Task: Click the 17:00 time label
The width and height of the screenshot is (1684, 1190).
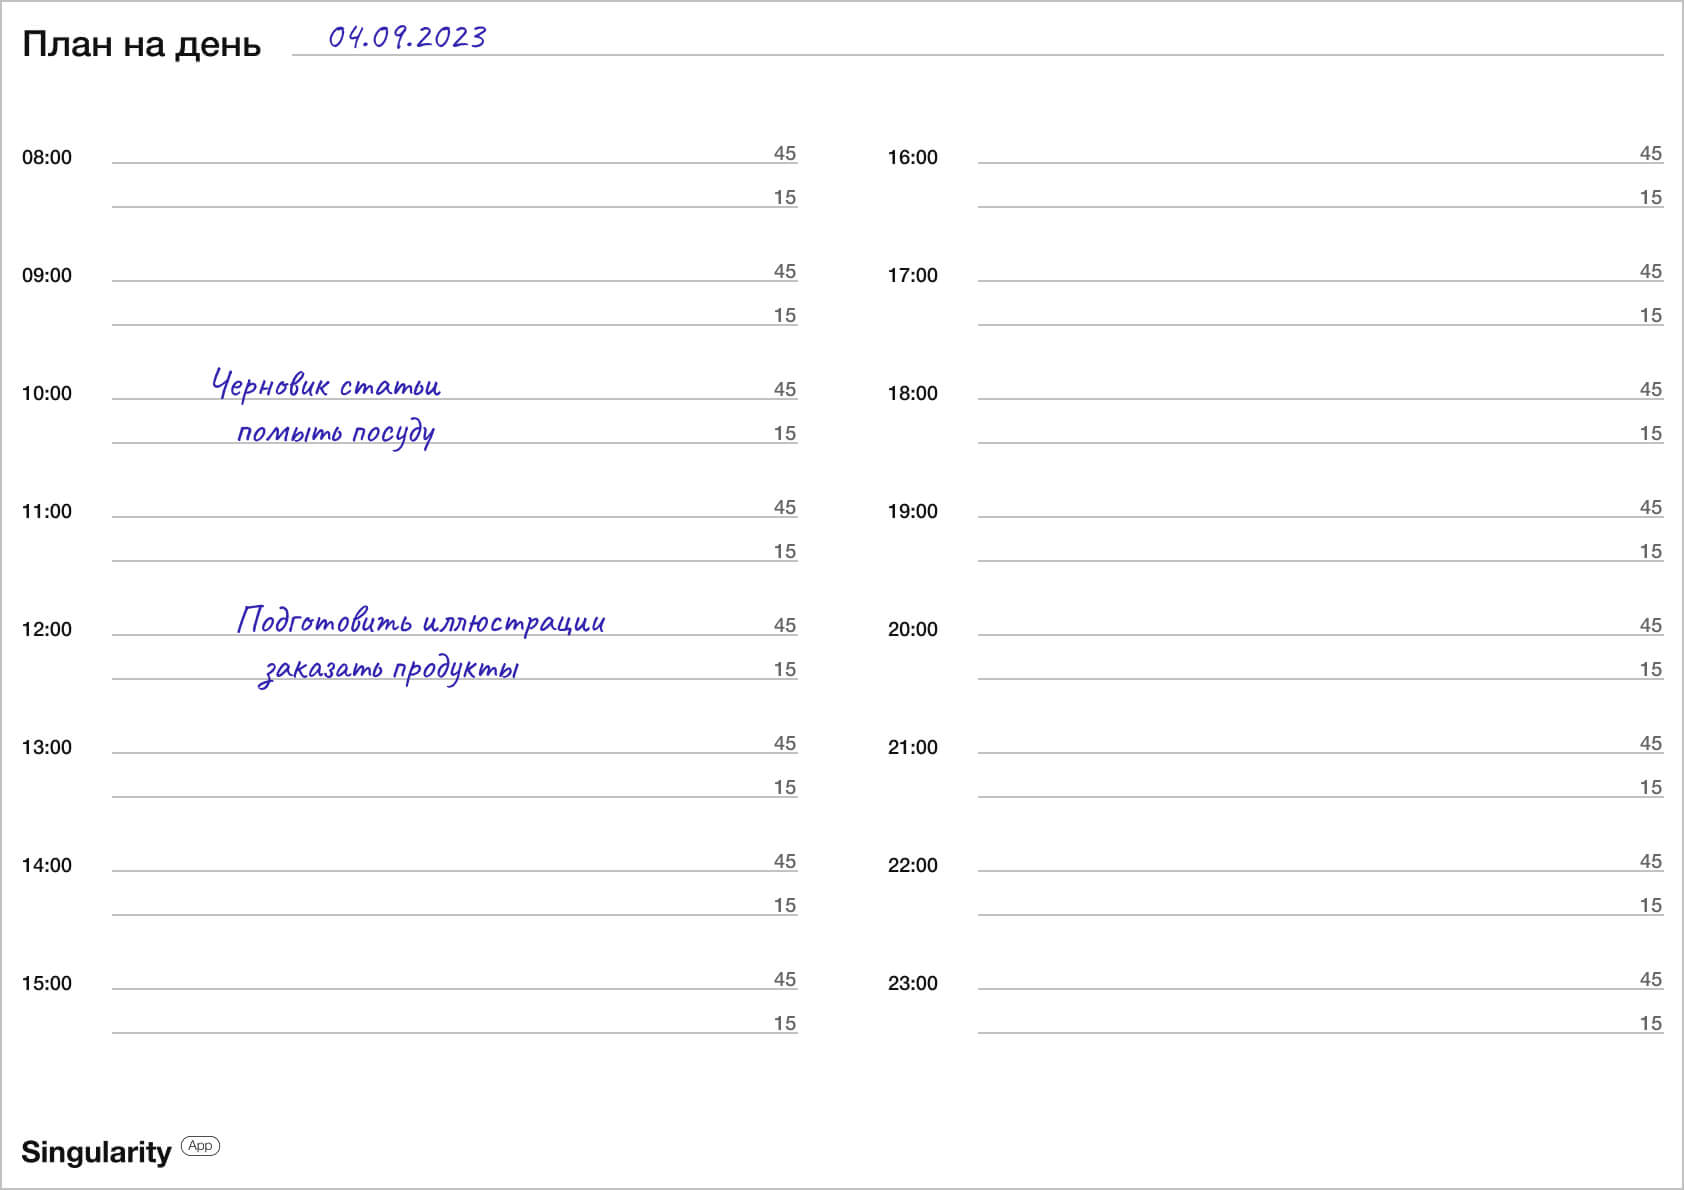Action: click(x=913, y=275)
